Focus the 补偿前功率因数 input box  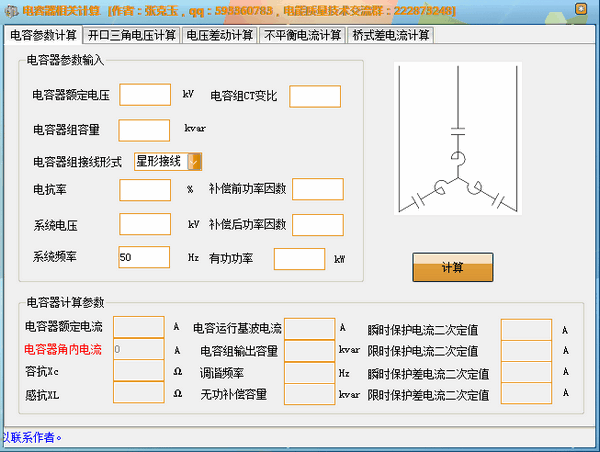(318, 189)
